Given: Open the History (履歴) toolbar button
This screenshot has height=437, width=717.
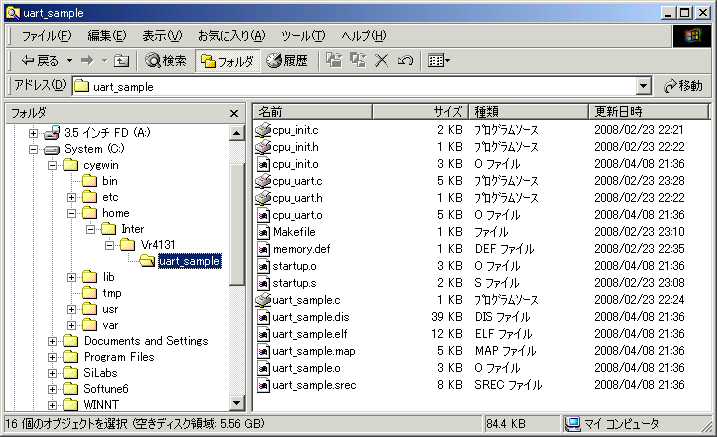Looking at the screenshot, I should [x=287, y=60].
